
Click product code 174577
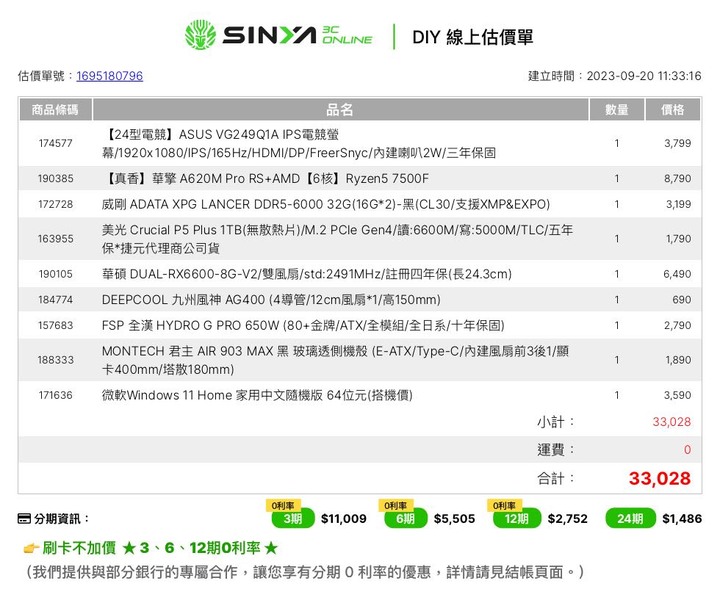(x=56, y=143)
